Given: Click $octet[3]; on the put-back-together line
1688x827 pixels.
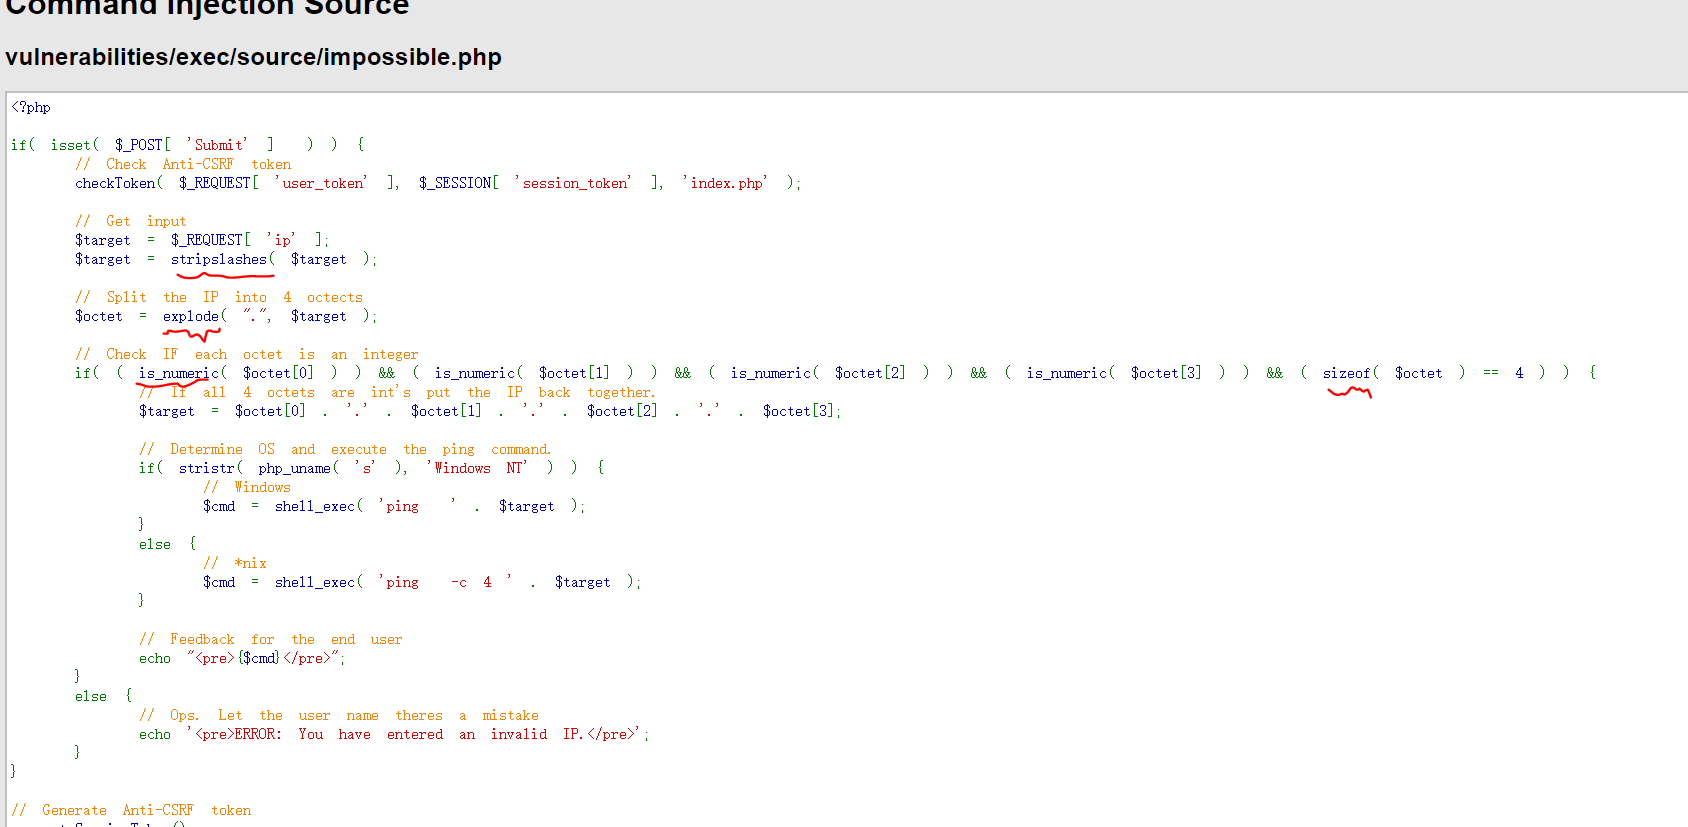Looking at the screenshot, I should pyautogui.click(x=802, y=411).
